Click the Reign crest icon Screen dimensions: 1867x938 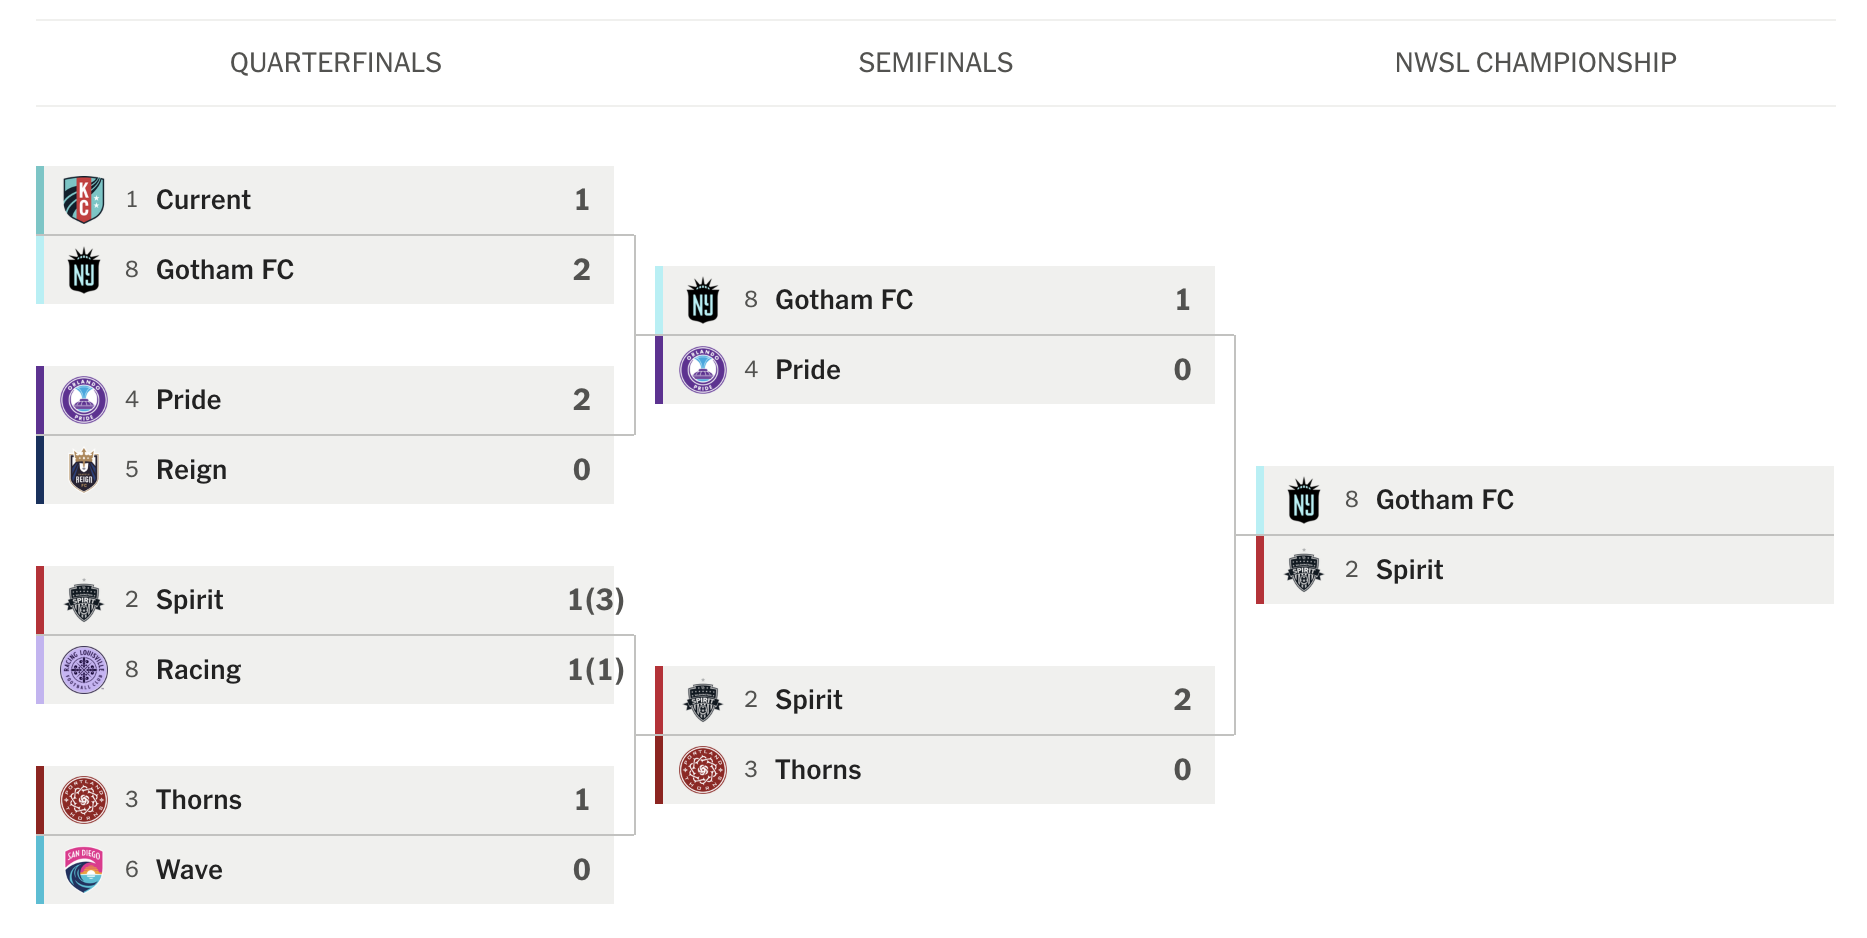point(84,470)
